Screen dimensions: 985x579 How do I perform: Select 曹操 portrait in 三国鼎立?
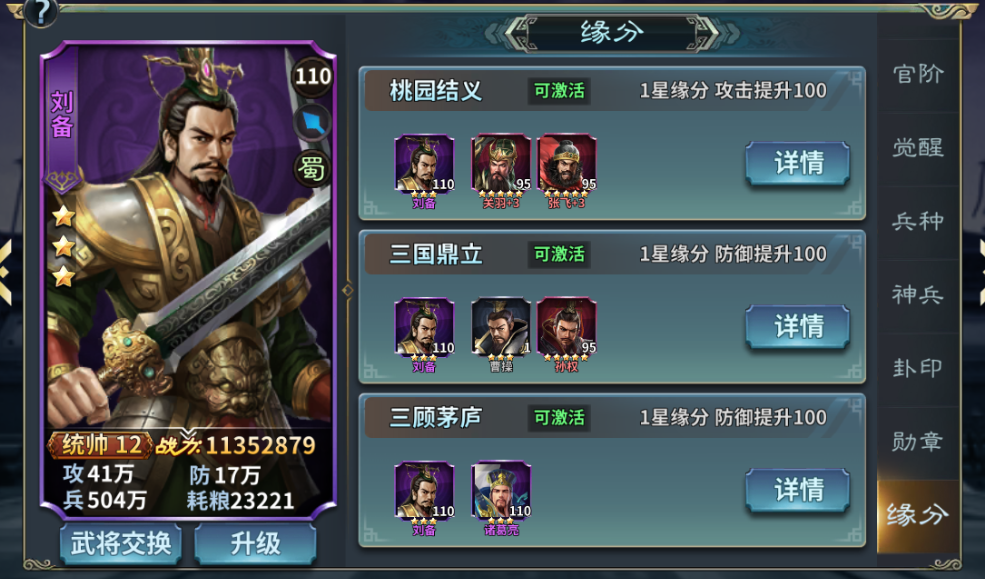pos(501,327)
